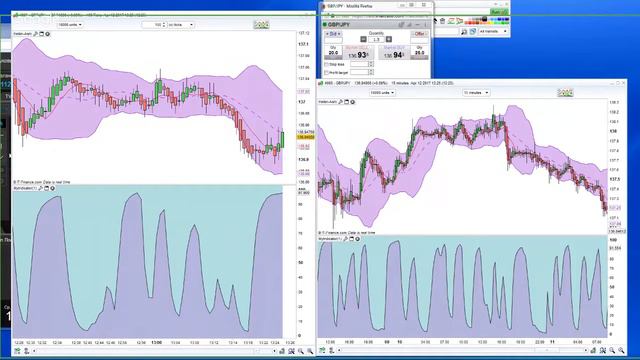Open right chart's lower indicator wrench settings
Screen dimensions: 640x360
click(345, 239)
